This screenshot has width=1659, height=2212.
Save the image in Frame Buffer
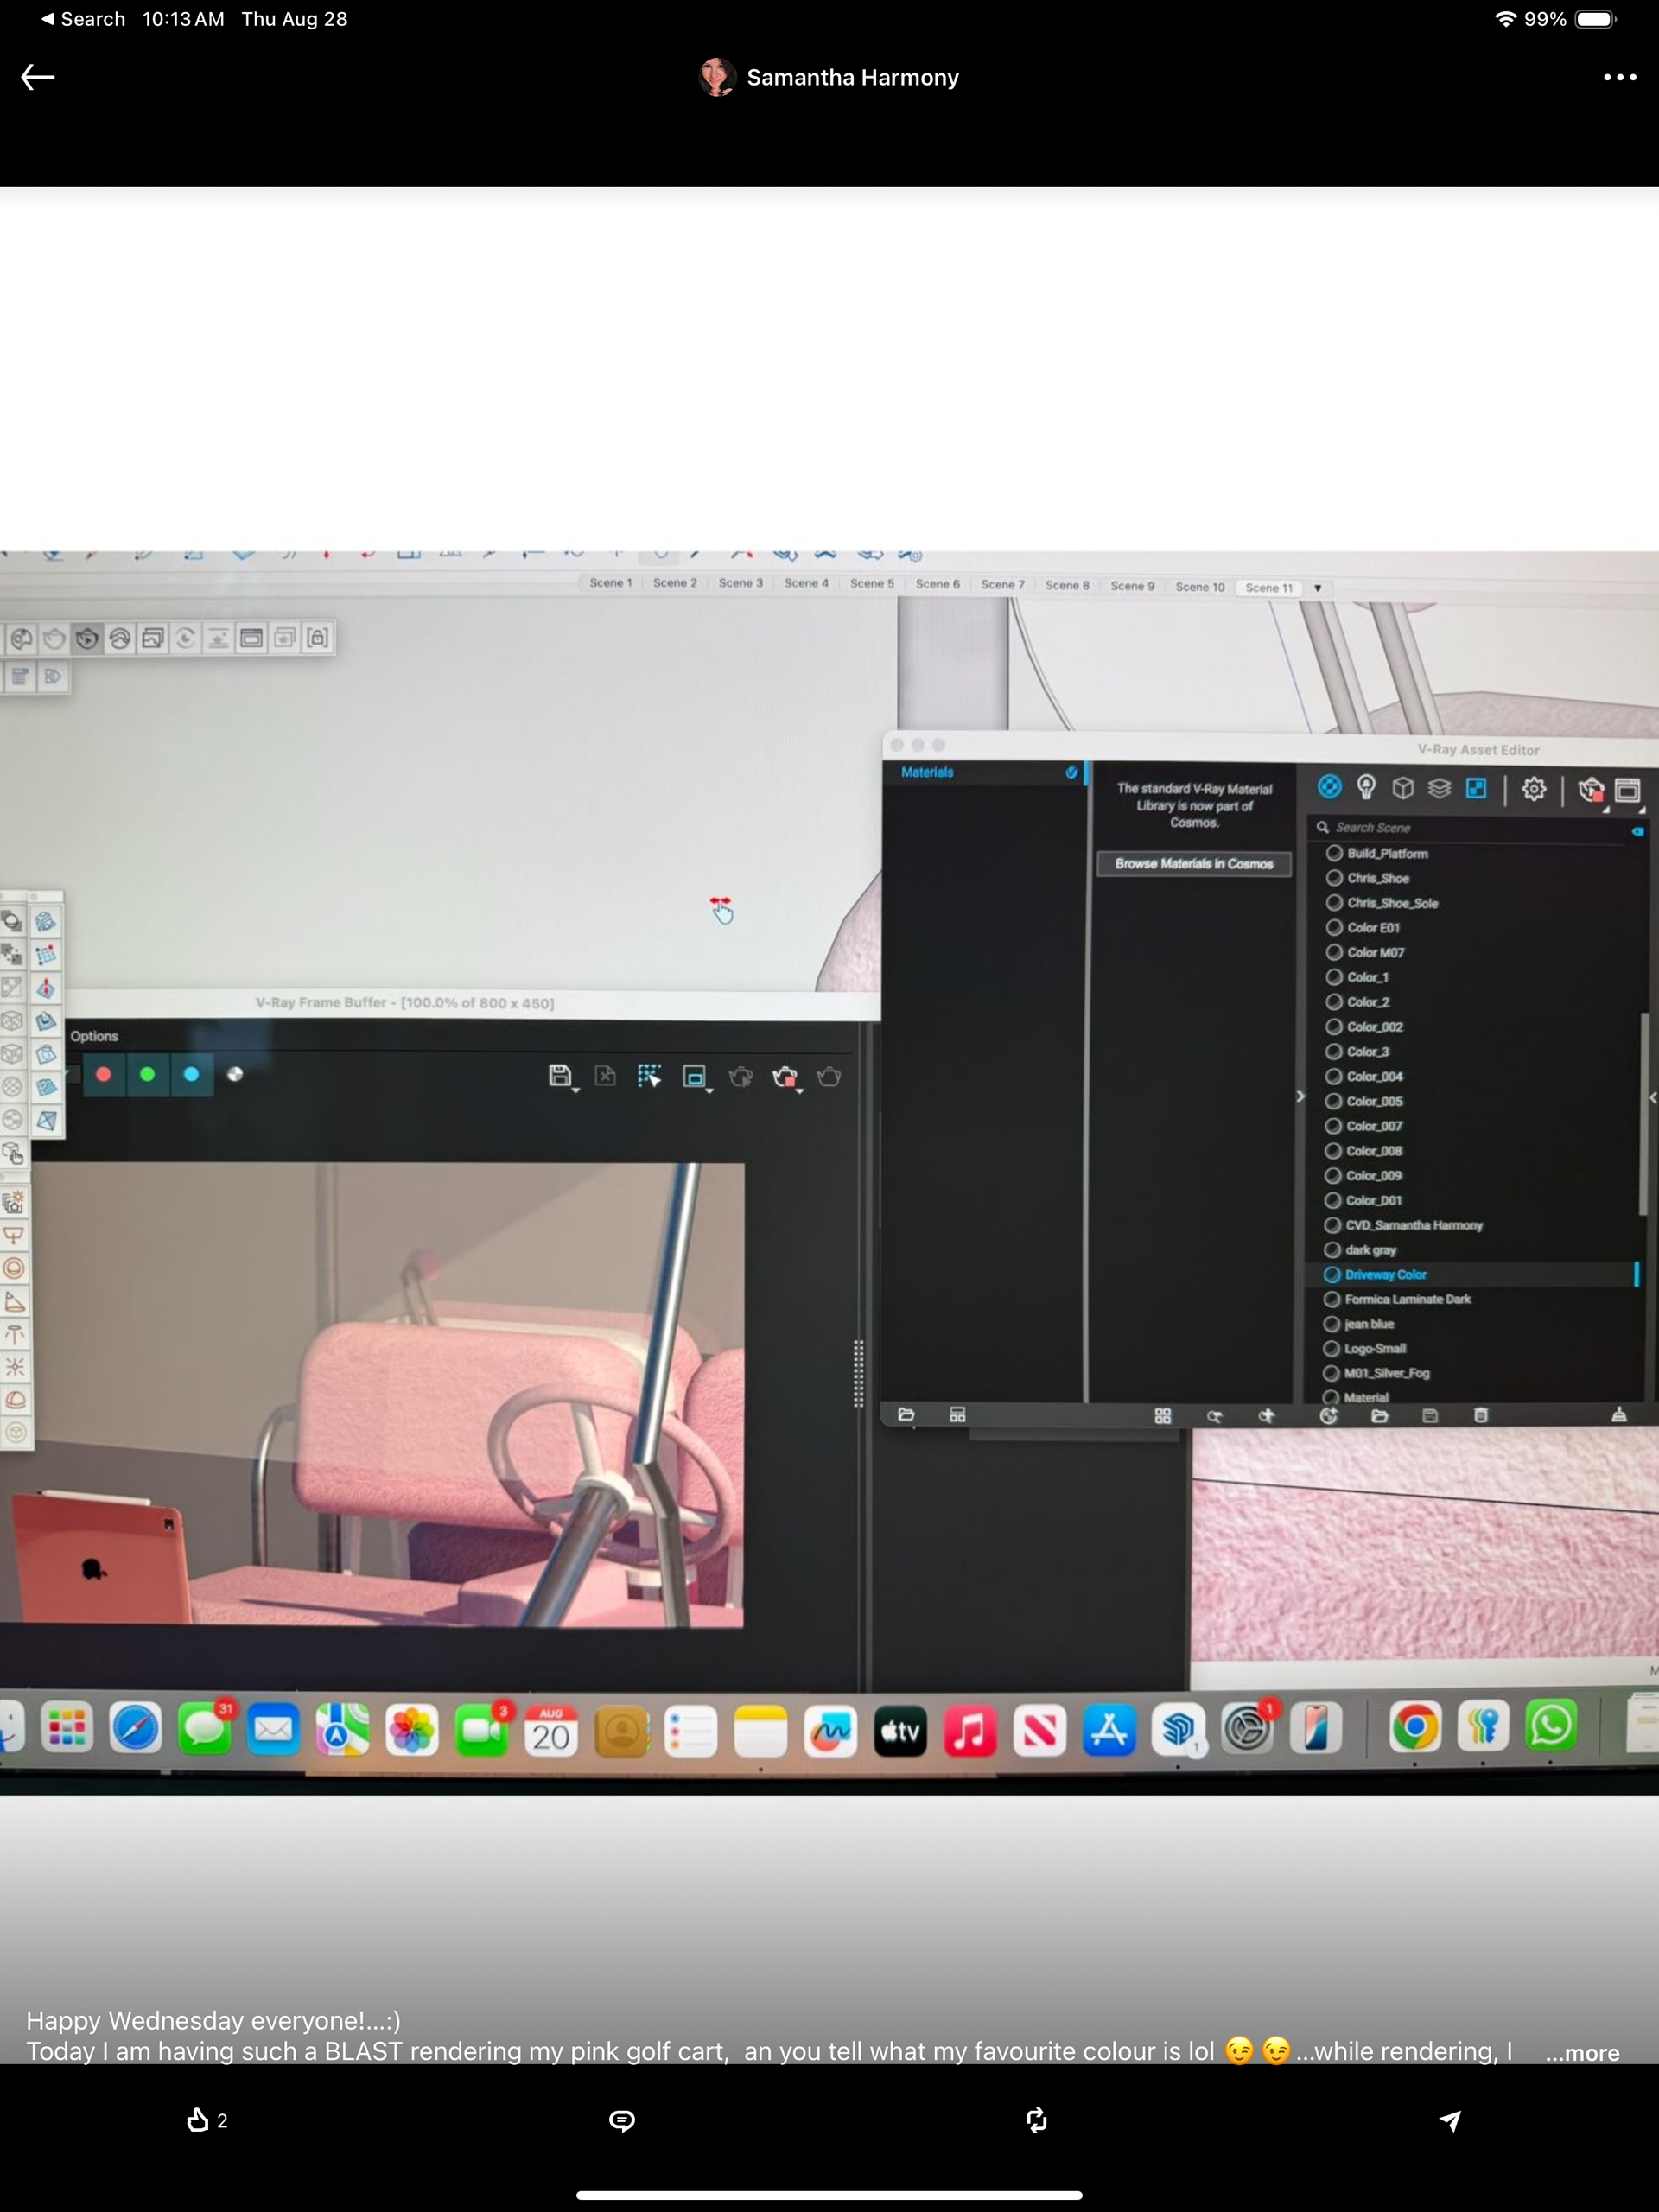[x=560, y=1075]
